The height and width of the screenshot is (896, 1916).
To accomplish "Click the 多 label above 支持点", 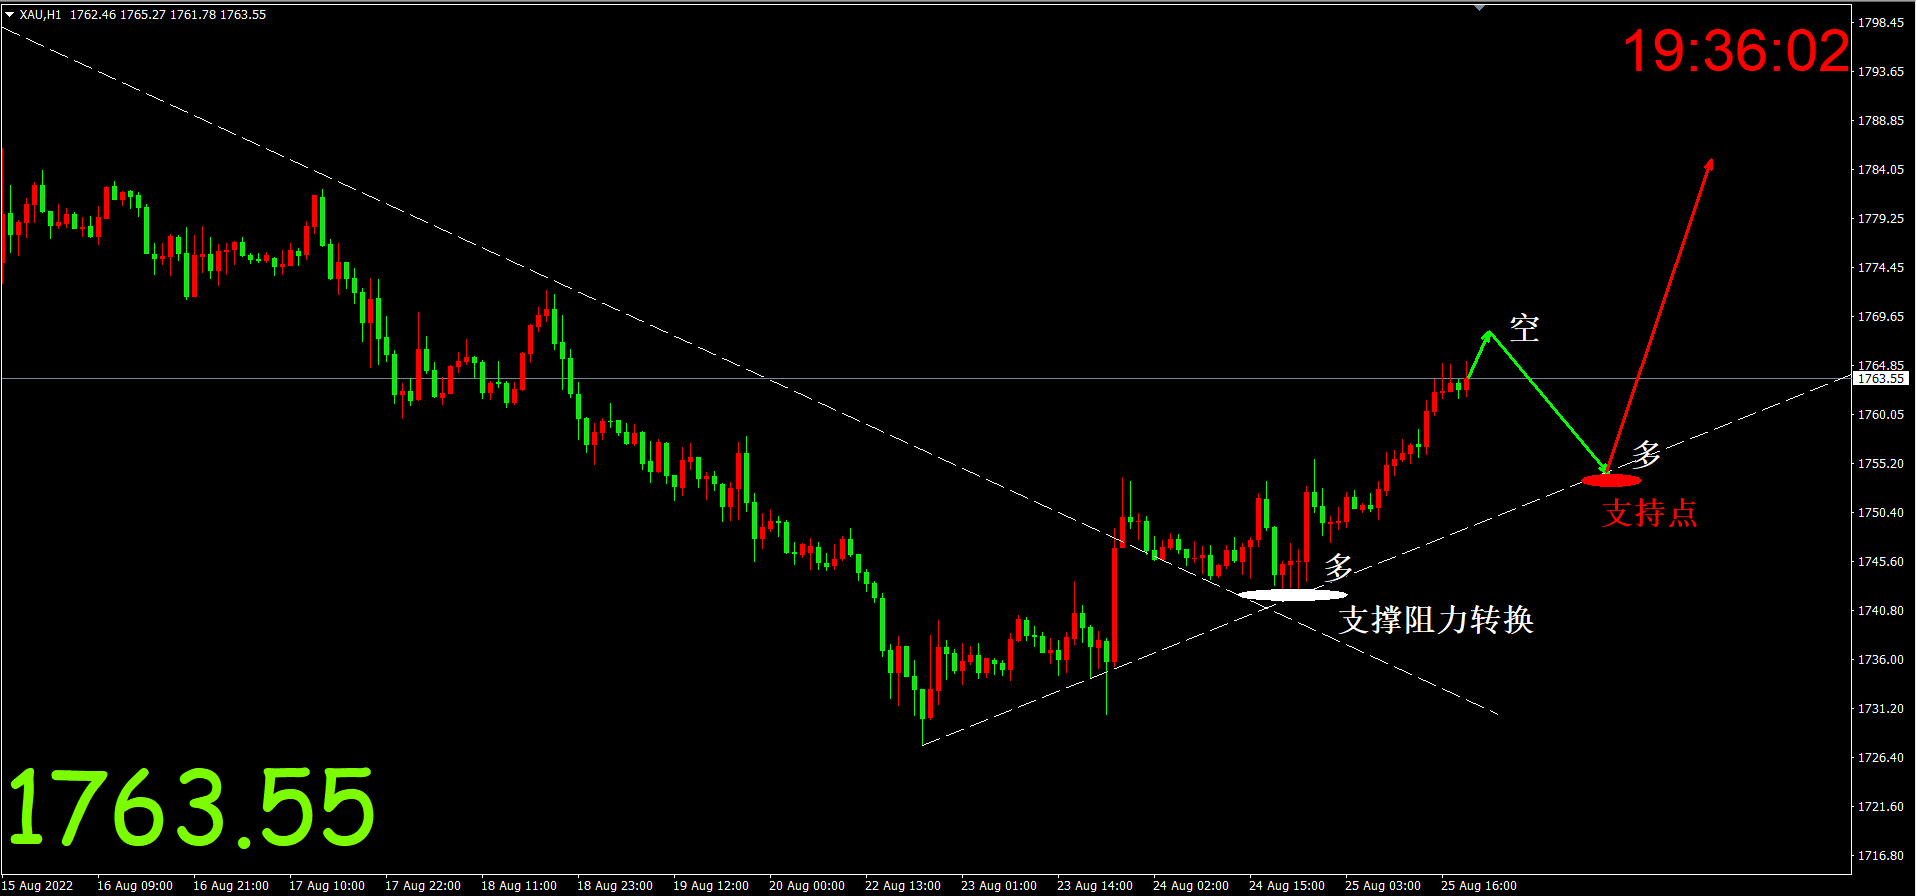I will pyautogui.click(x=1646, y=453).
